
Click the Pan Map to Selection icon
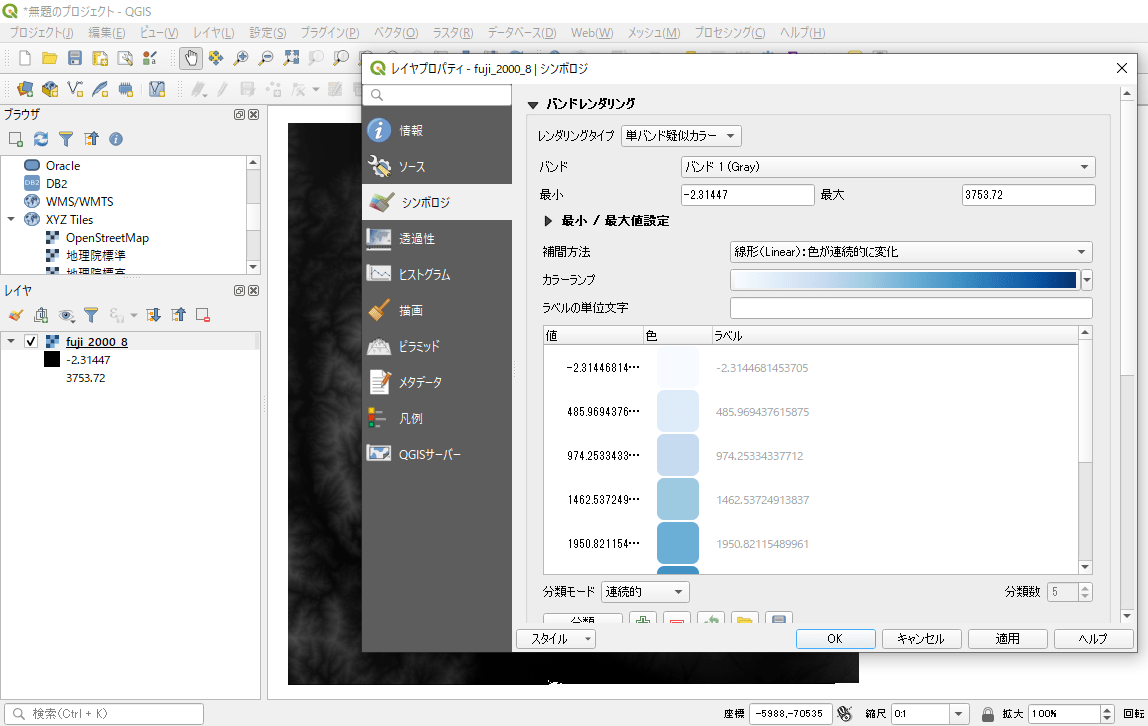[216, 58]
